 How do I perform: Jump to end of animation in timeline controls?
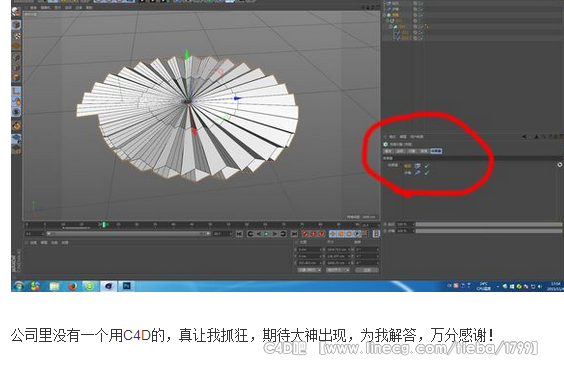click(x=294, y=234)
